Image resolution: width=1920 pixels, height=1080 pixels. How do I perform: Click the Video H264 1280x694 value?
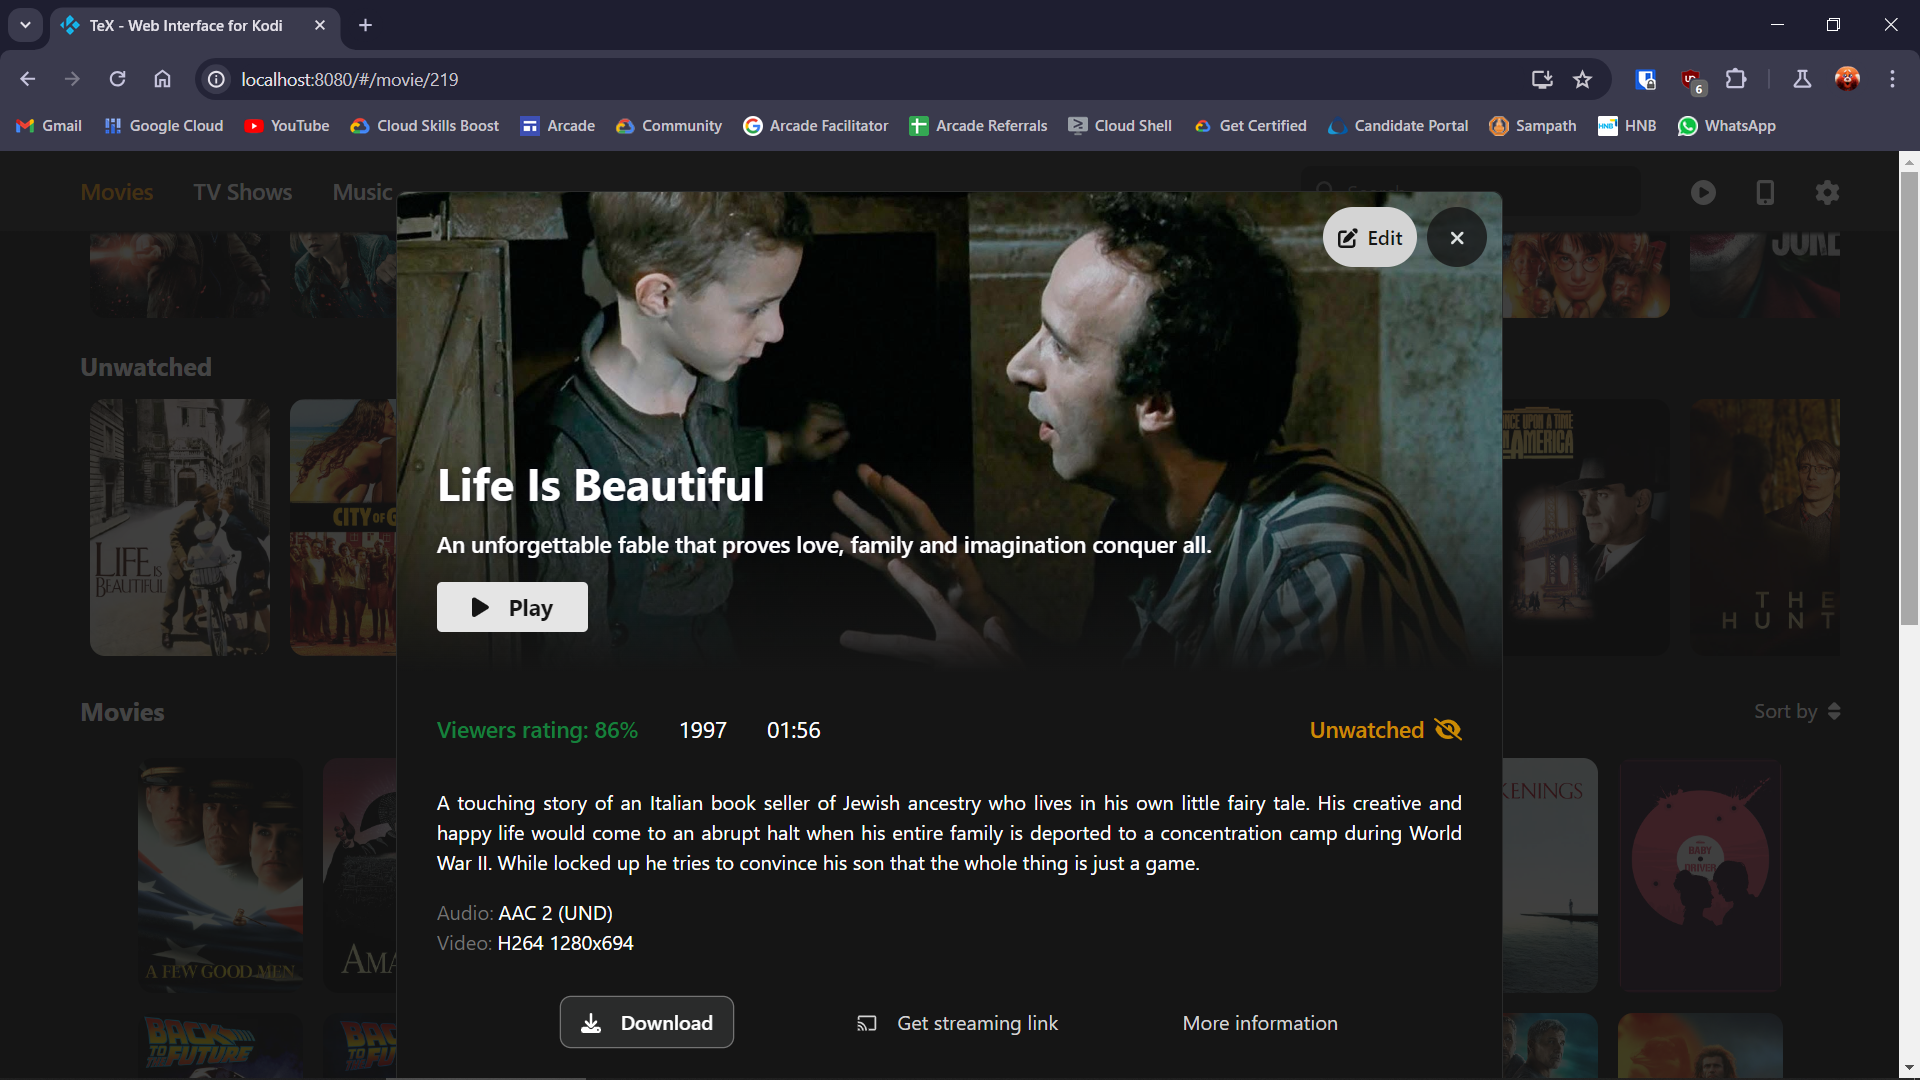pos(565,943)
